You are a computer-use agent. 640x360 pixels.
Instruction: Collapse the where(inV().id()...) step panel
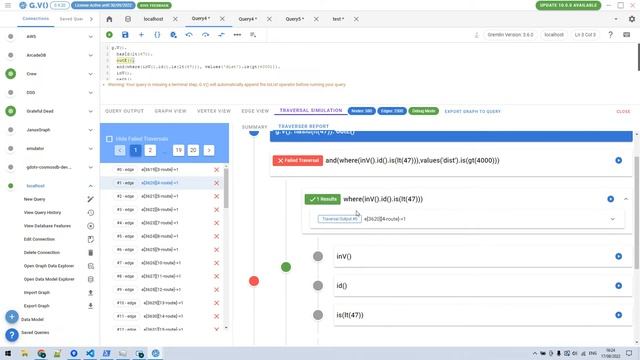626,199
